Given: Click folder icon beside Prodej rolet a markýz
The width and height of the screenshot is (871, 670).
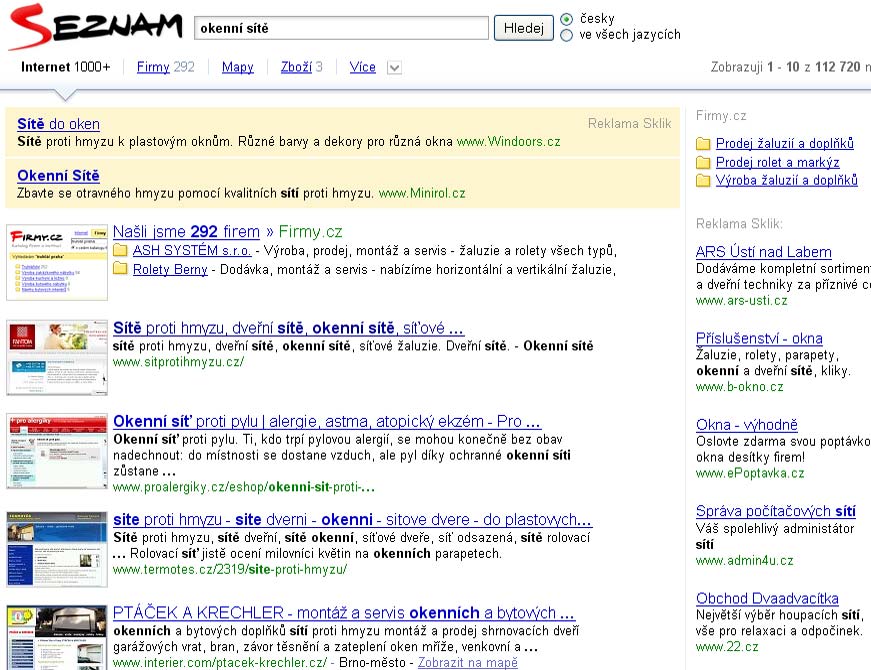Looking at the screenshot, I should pos(703,162).
